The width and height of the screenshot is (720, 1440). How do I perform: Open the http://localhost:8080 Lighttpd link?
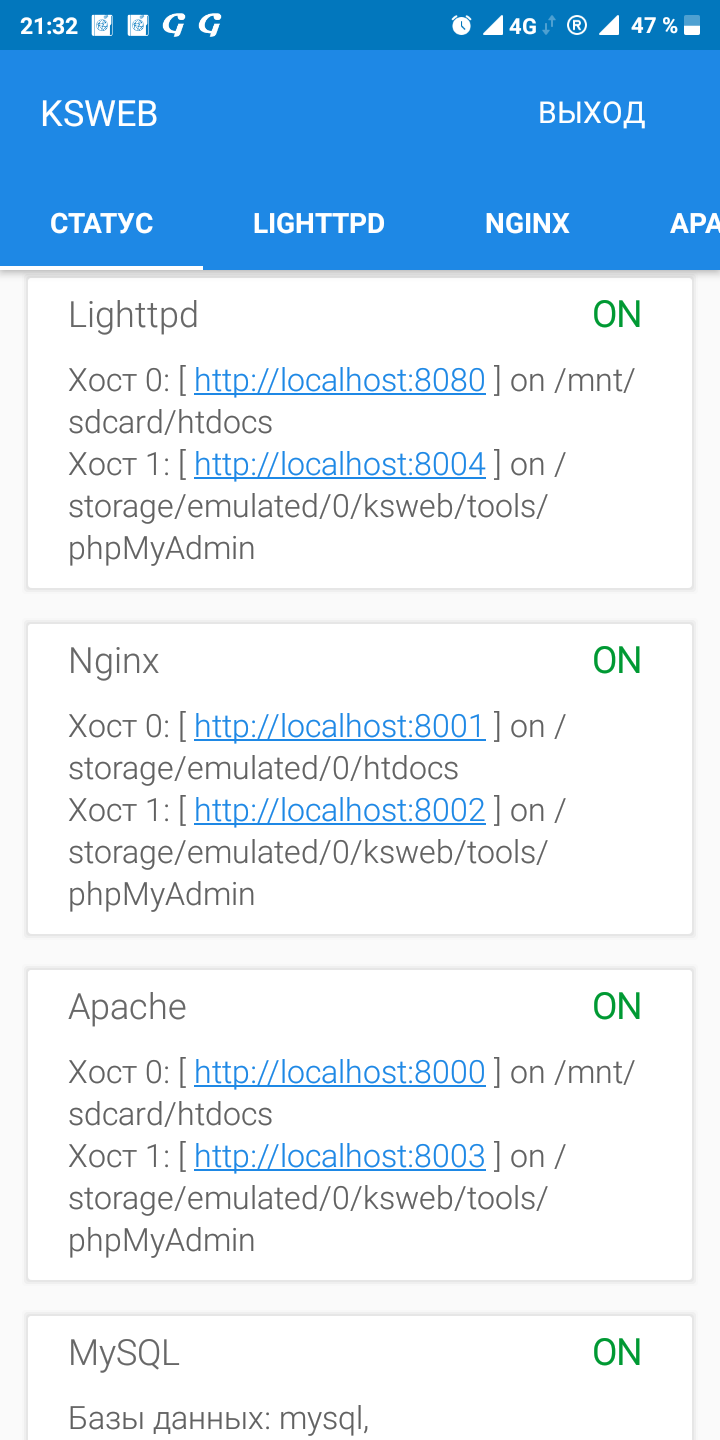pos(339,380)
